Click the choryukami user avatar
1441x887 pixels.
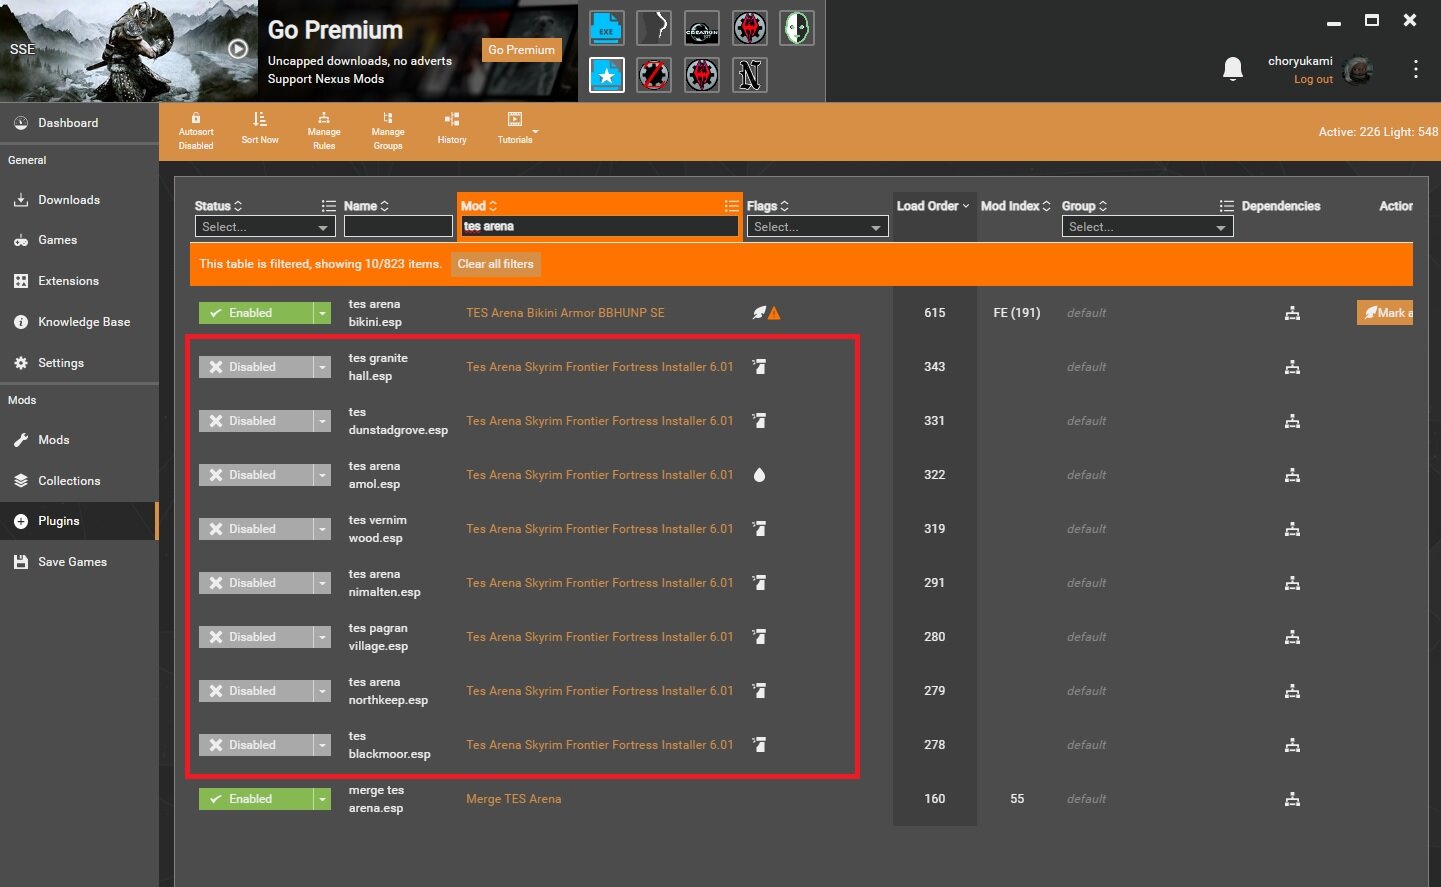1357,70
